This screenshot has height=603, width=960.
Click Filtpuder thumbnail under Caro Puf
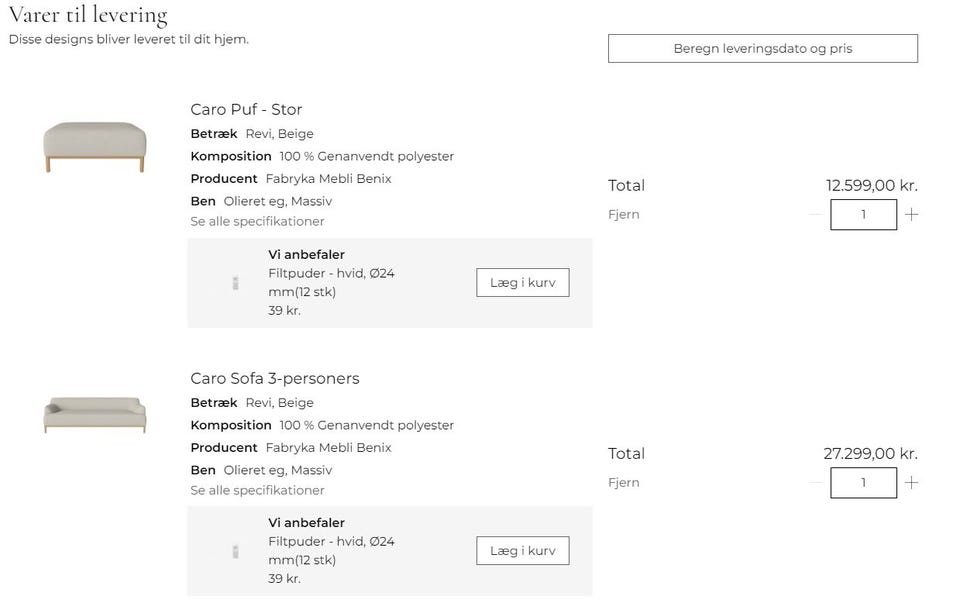point(235,283)
